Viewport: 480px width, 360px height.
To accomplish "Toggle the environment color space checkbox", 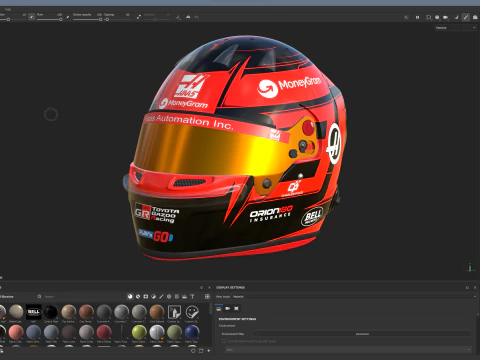I will coord(224,341).
